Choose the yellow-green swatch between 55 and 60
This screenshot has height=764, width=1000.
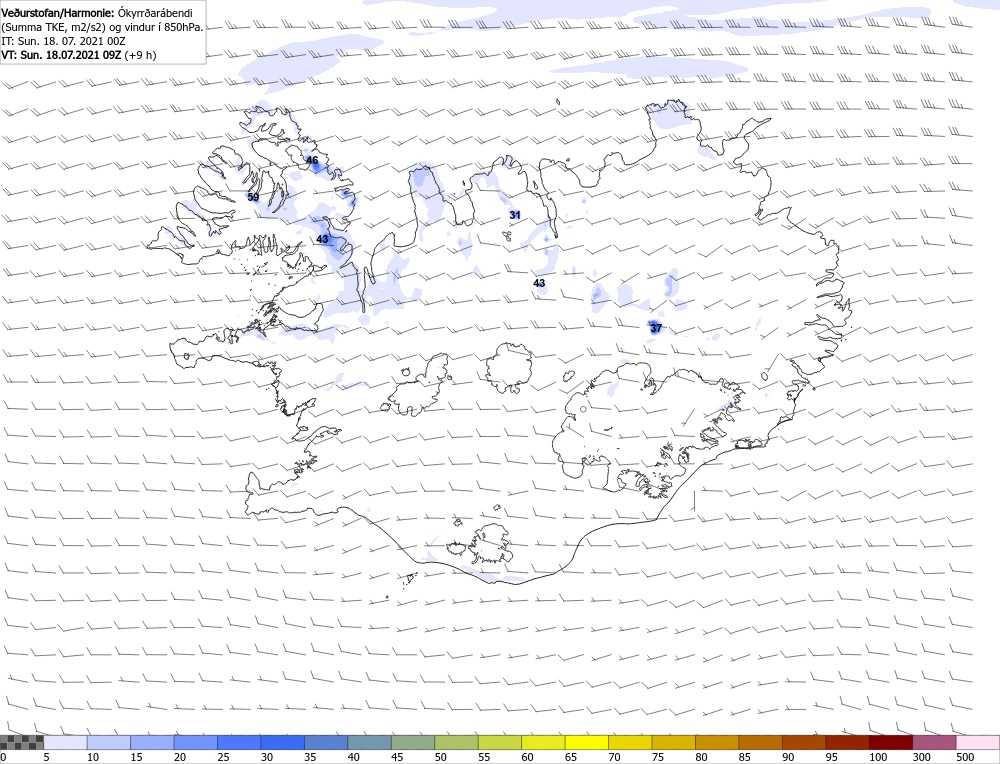click(x=500, y=742)
